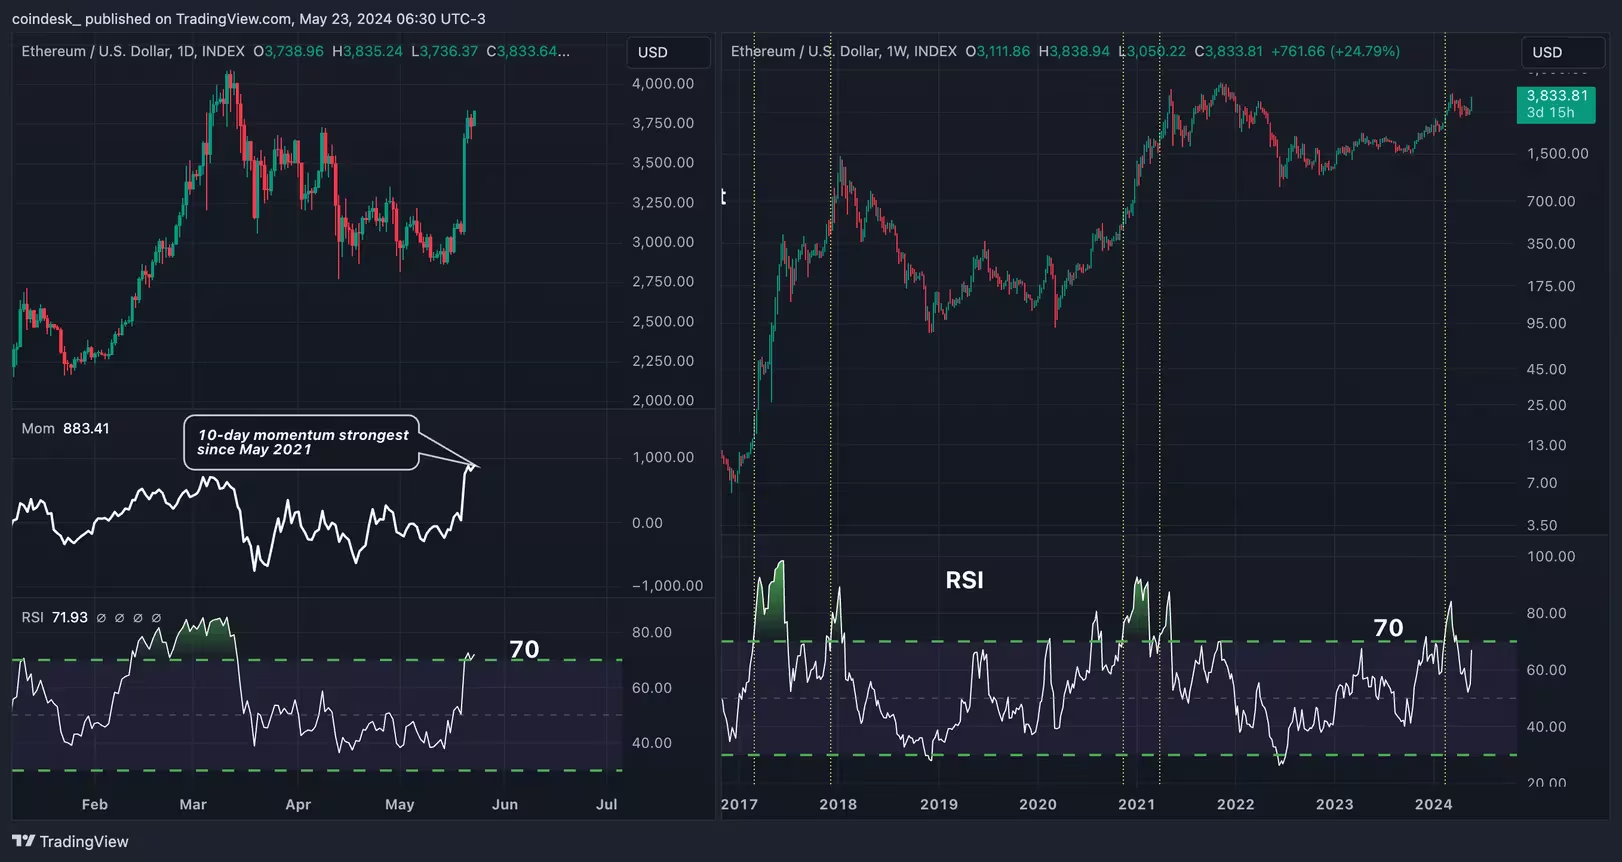
Task: Click the 4,000.00 price axis label
Action: [662, 84]
